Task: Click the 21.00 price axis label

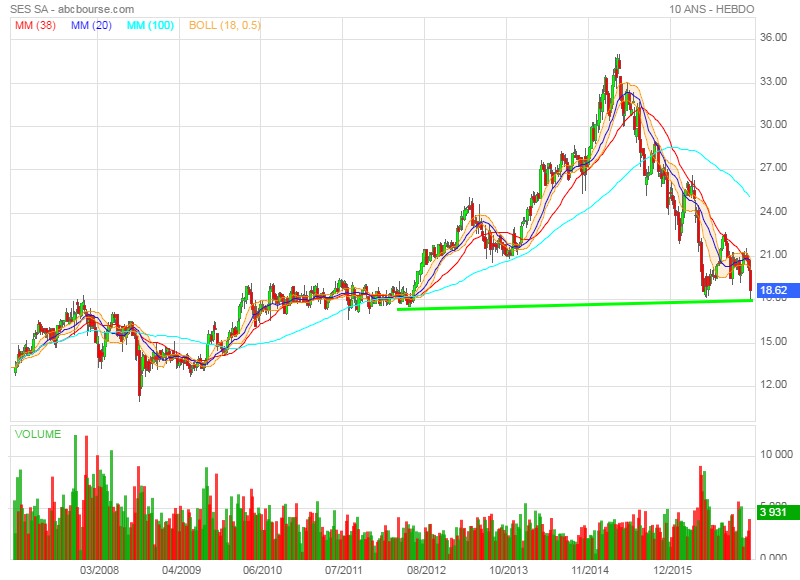Action: pos(773,255)
